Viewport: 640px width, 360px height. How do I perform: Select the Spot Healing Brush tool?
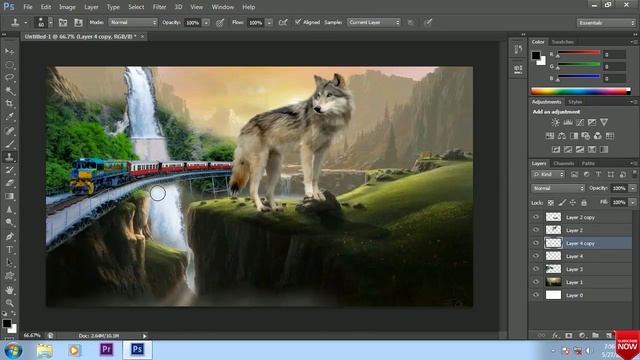(9, 131)
